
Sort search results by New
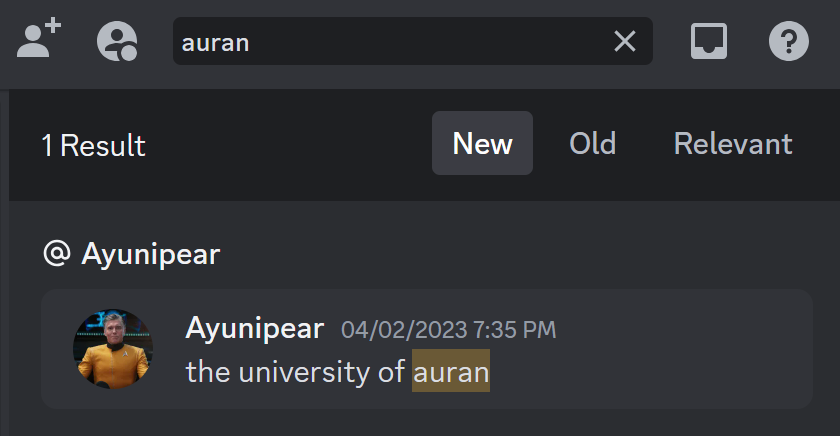(x=482, y=144)
